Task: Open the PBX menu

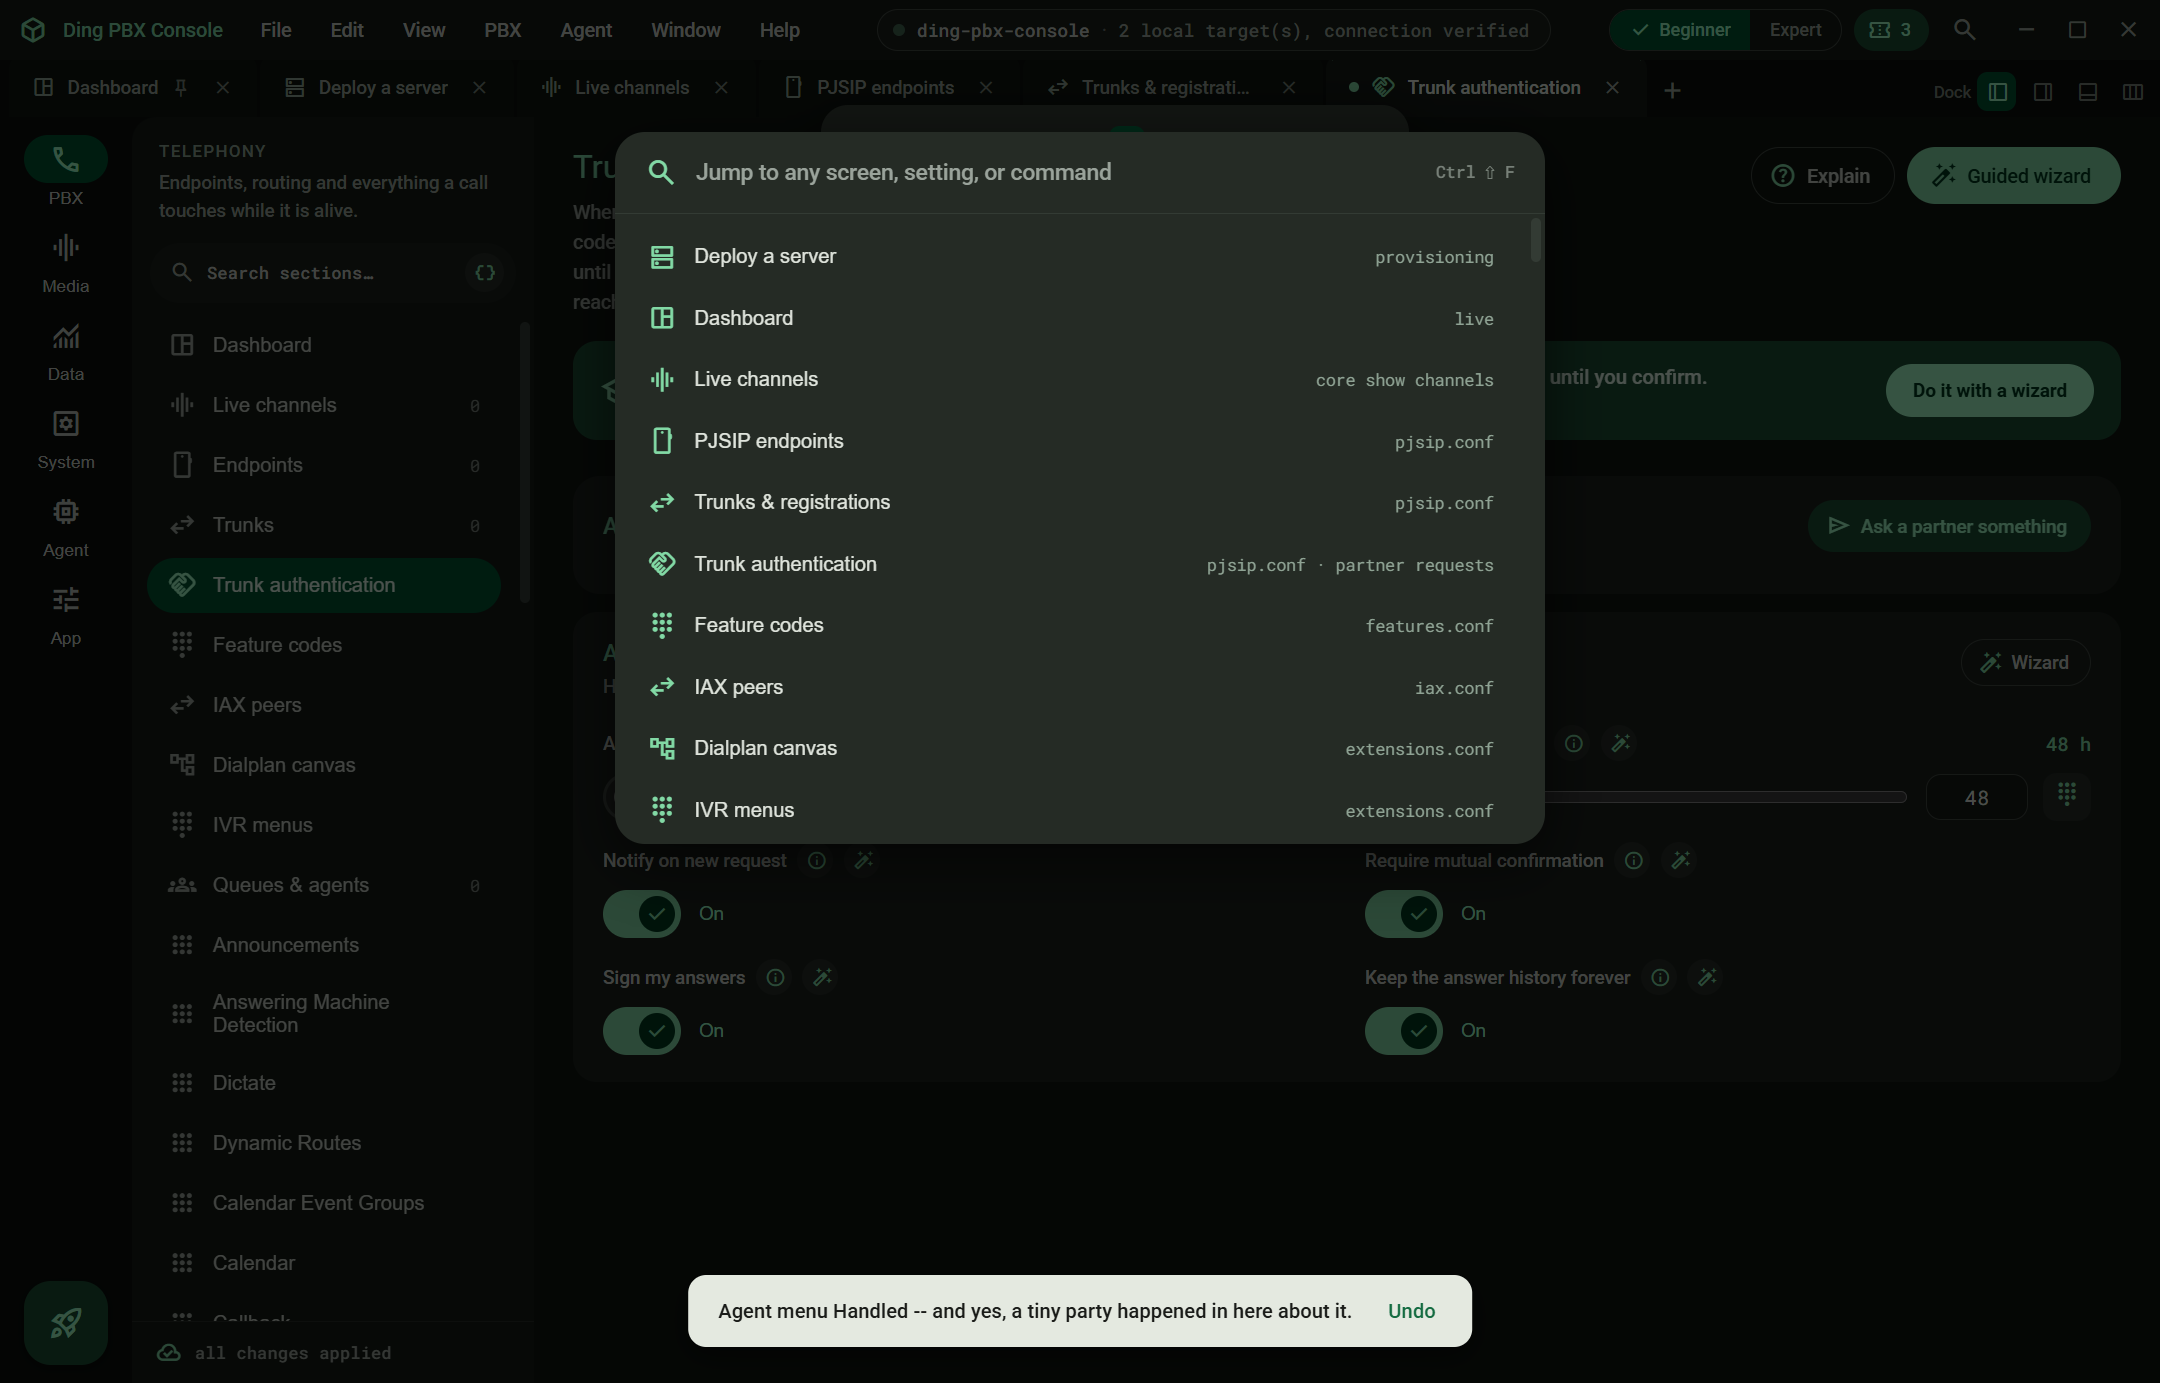Action: tap(502, 30)
